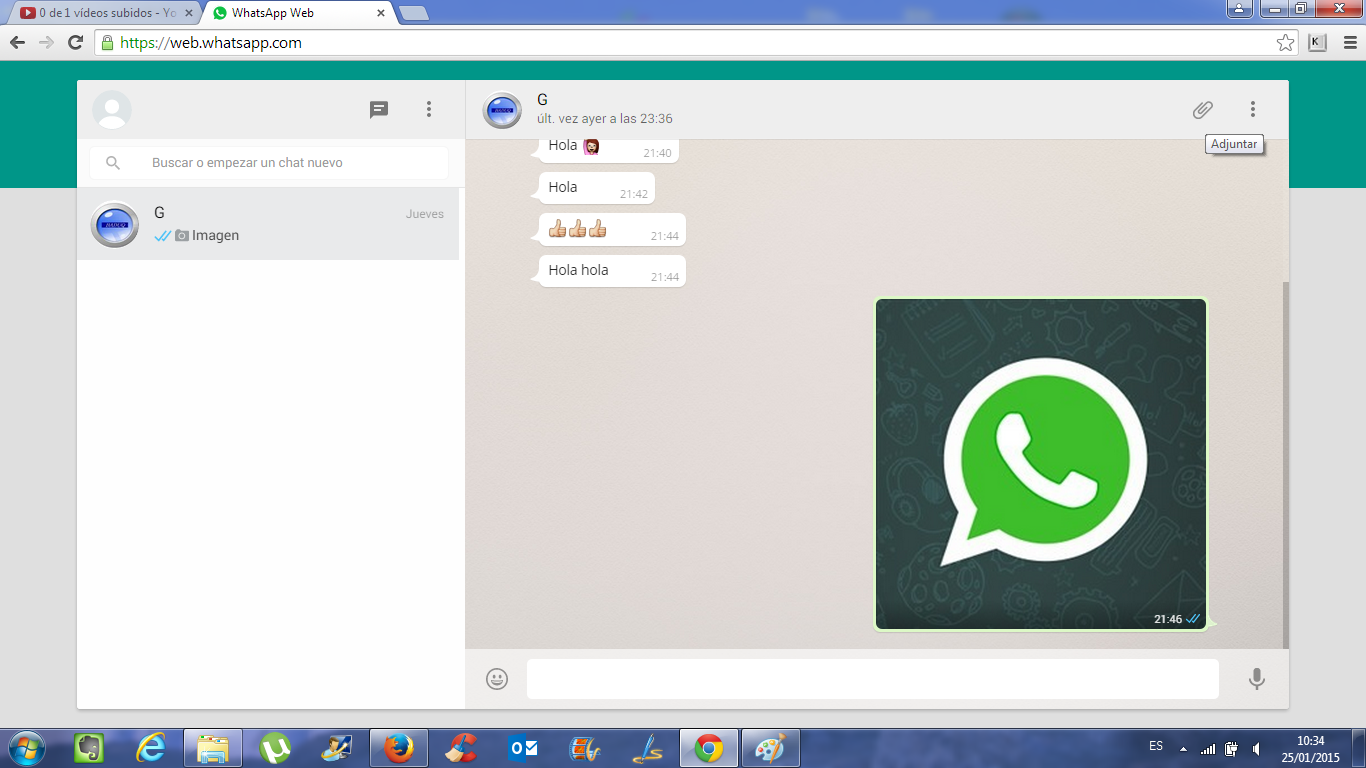Open the emoji picker smiley icon
The image size is (1366, 768).
point(497,679)
